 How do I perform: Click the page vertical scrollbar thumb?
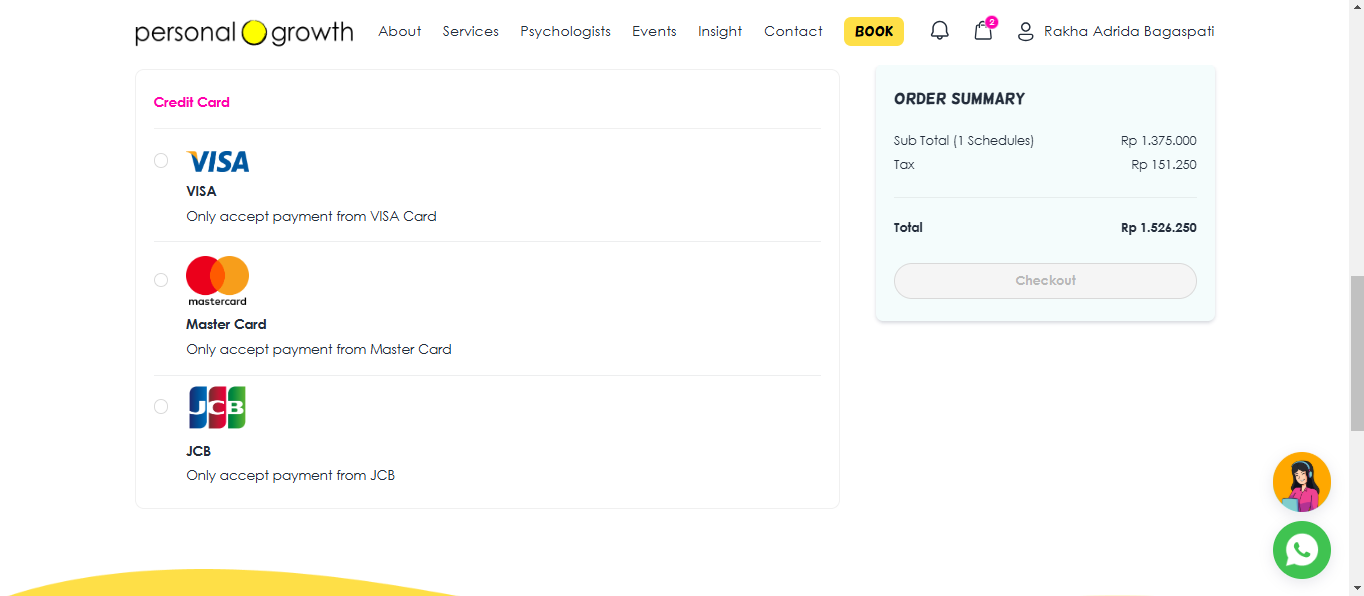coord(1356,354)
